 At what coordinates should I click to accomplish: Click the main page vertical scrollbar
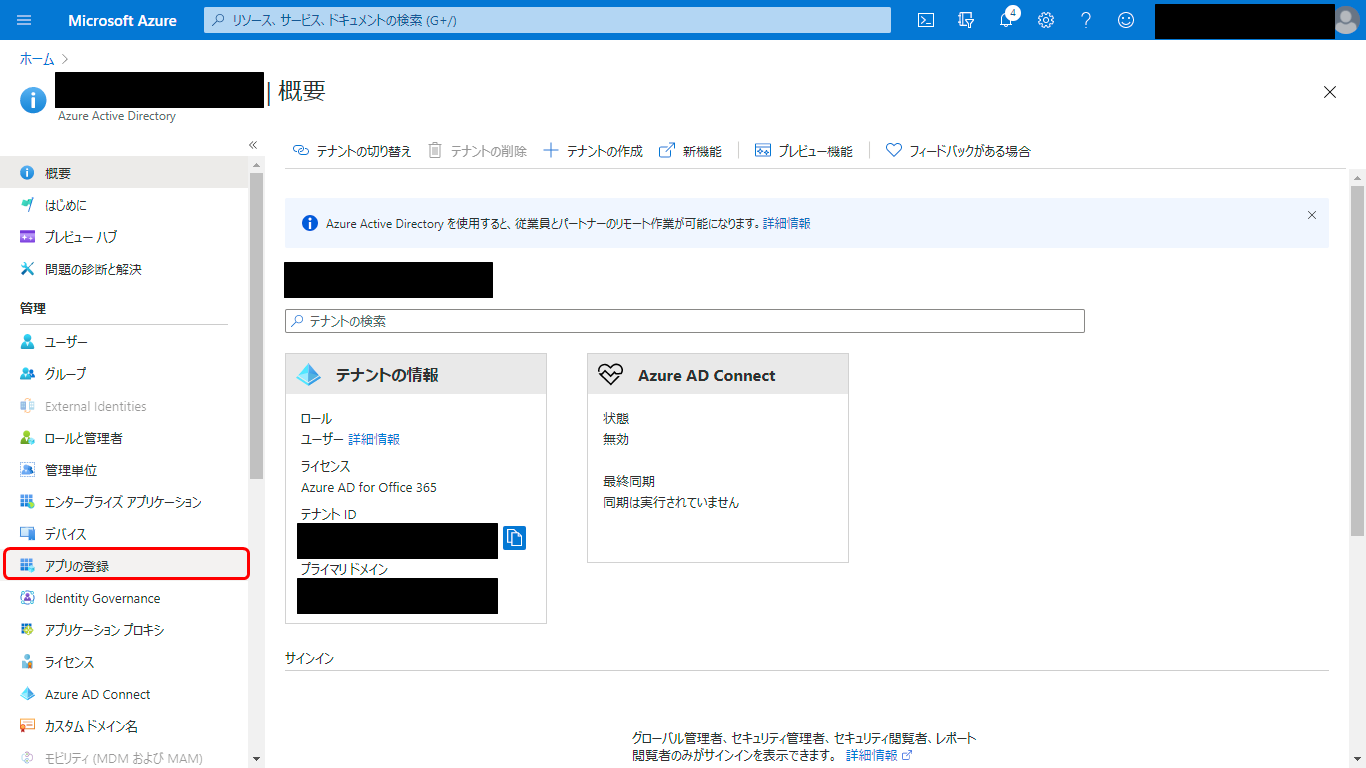[1357, 360]
